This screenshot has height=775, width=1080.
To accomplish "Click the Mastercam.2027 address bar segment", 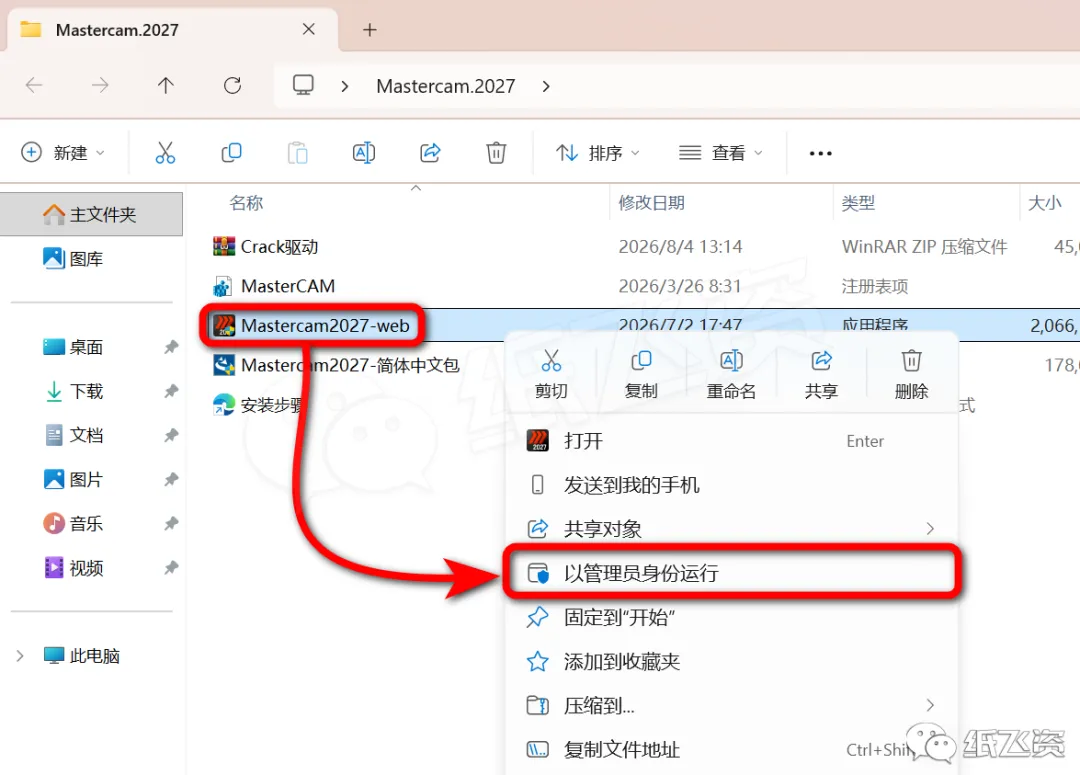I will point(446,86).
